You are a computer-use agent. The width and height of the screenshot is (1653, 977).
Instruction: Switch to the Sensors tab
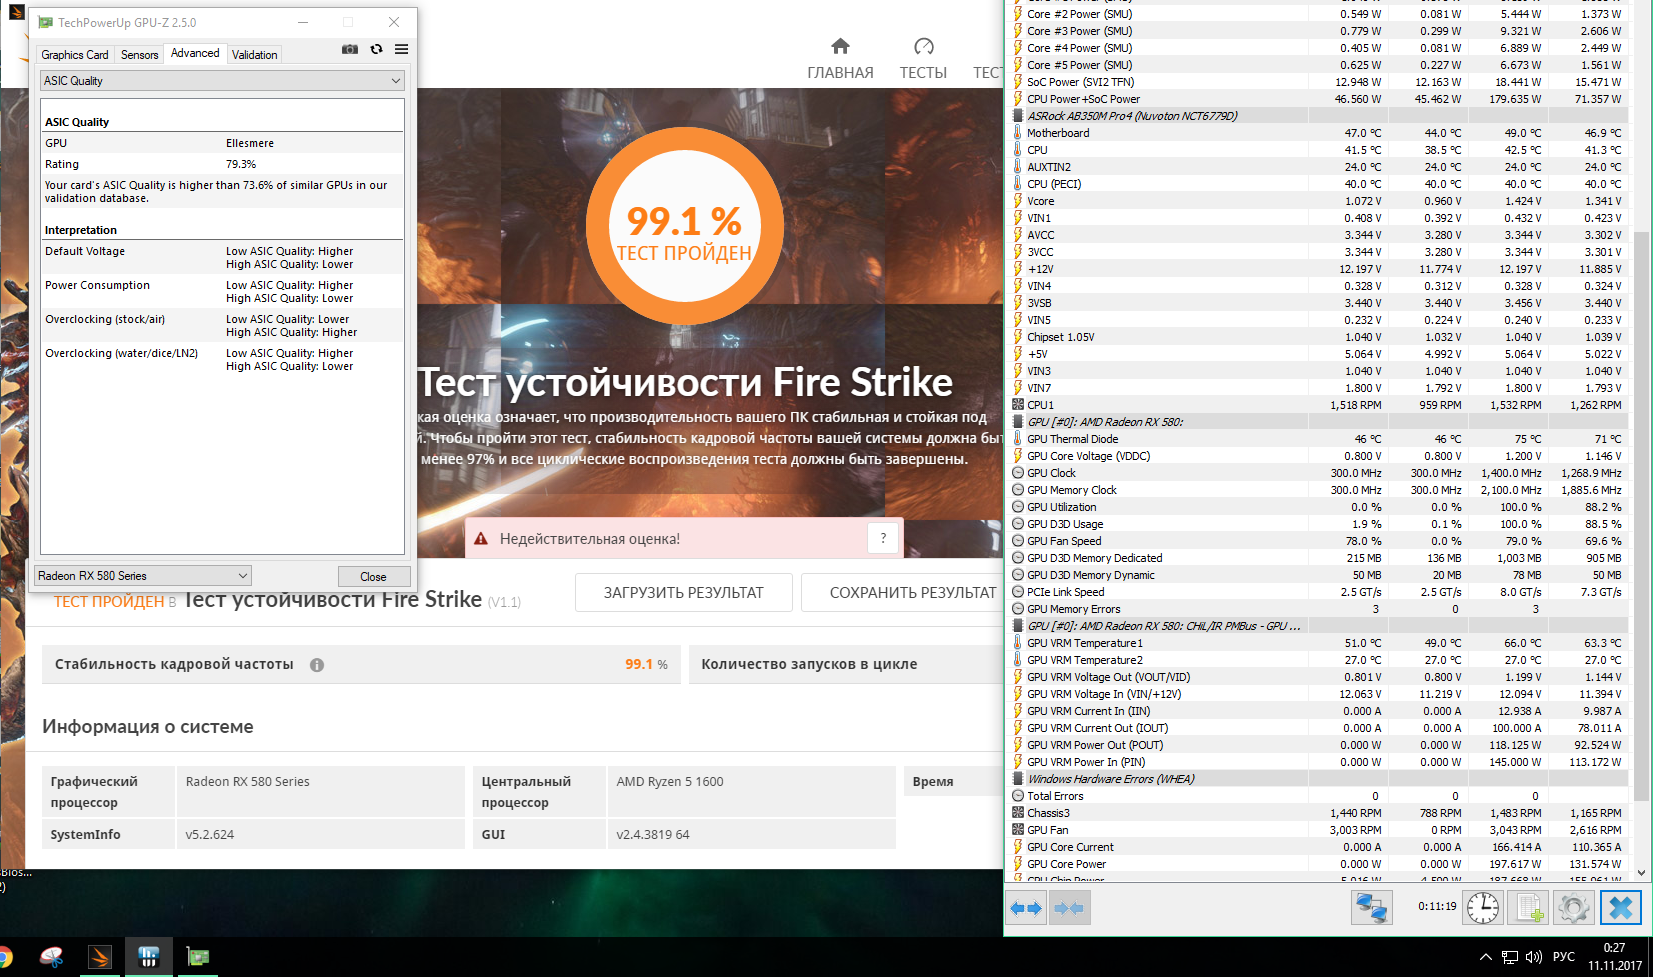click(x=139, y=55)
